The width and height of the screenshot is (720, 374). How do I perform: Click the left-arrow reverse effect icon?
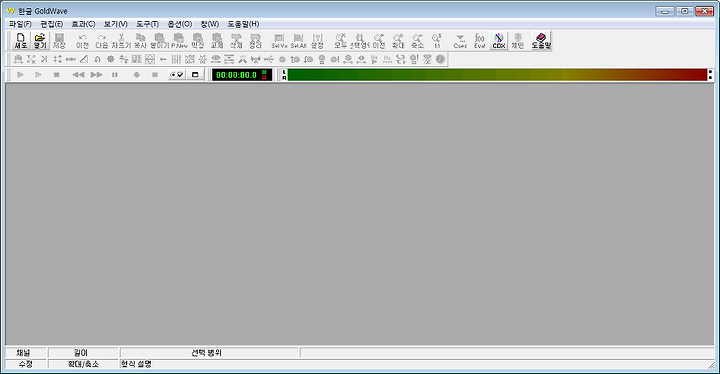pos(163,59)
